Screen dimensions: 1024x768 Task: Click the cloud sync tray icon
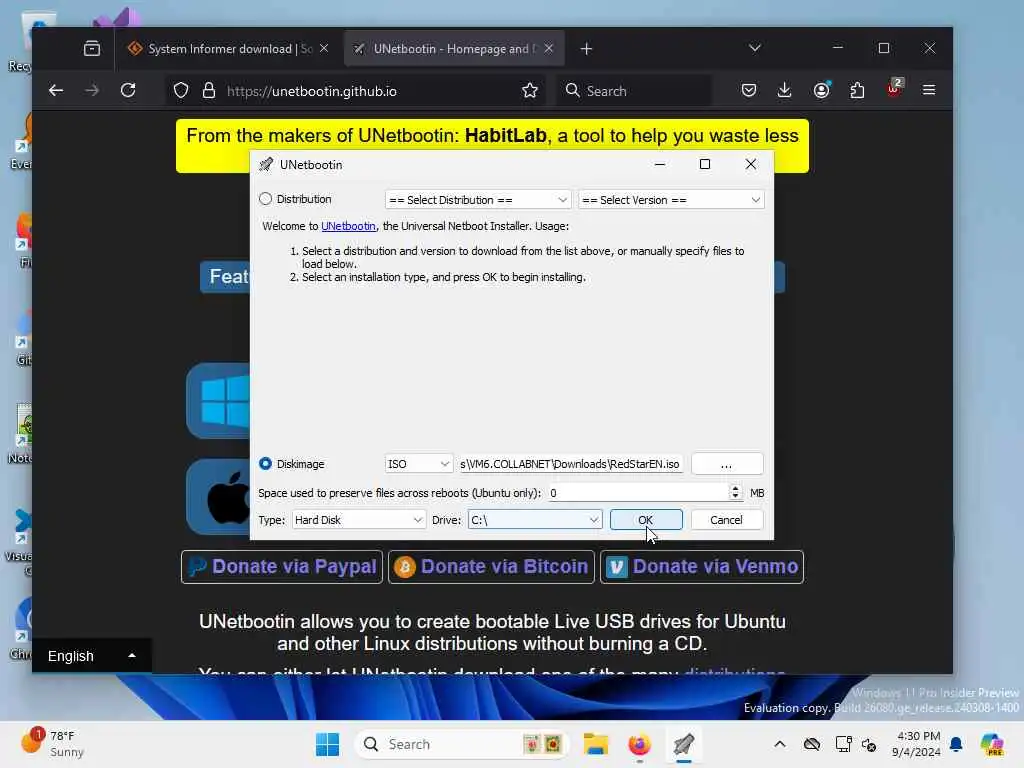tap(812, 744)
